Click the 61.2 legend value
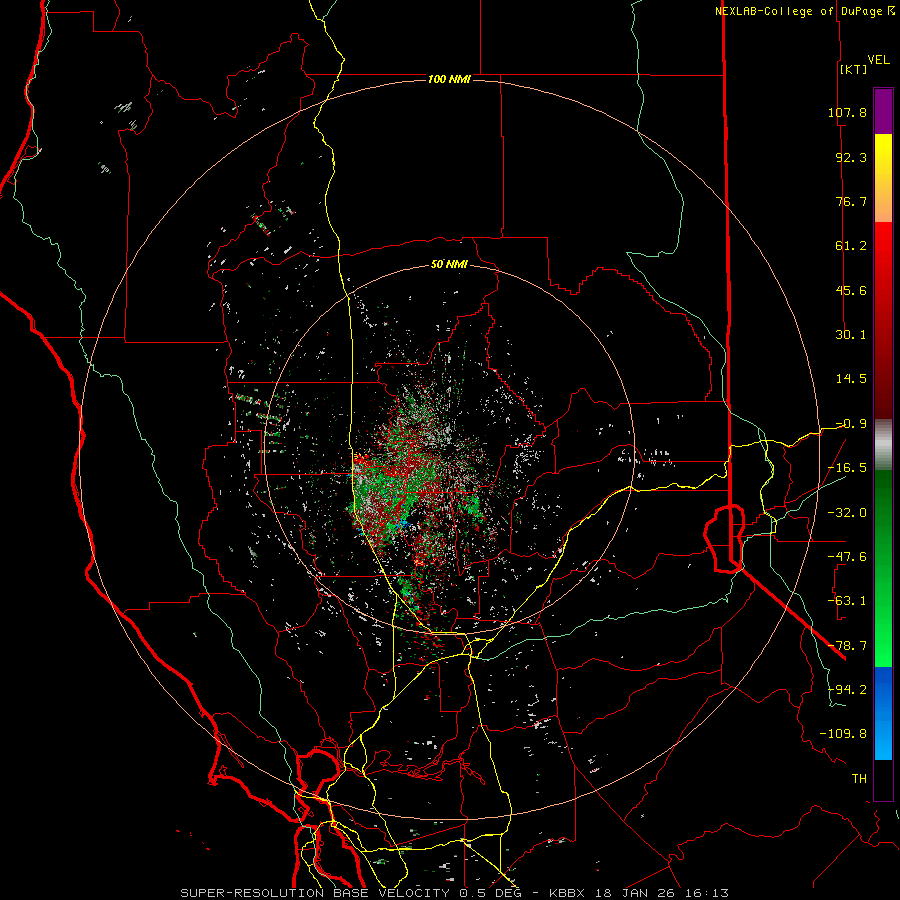The width and height of the screenshot is (900, 900). (851, 246)
